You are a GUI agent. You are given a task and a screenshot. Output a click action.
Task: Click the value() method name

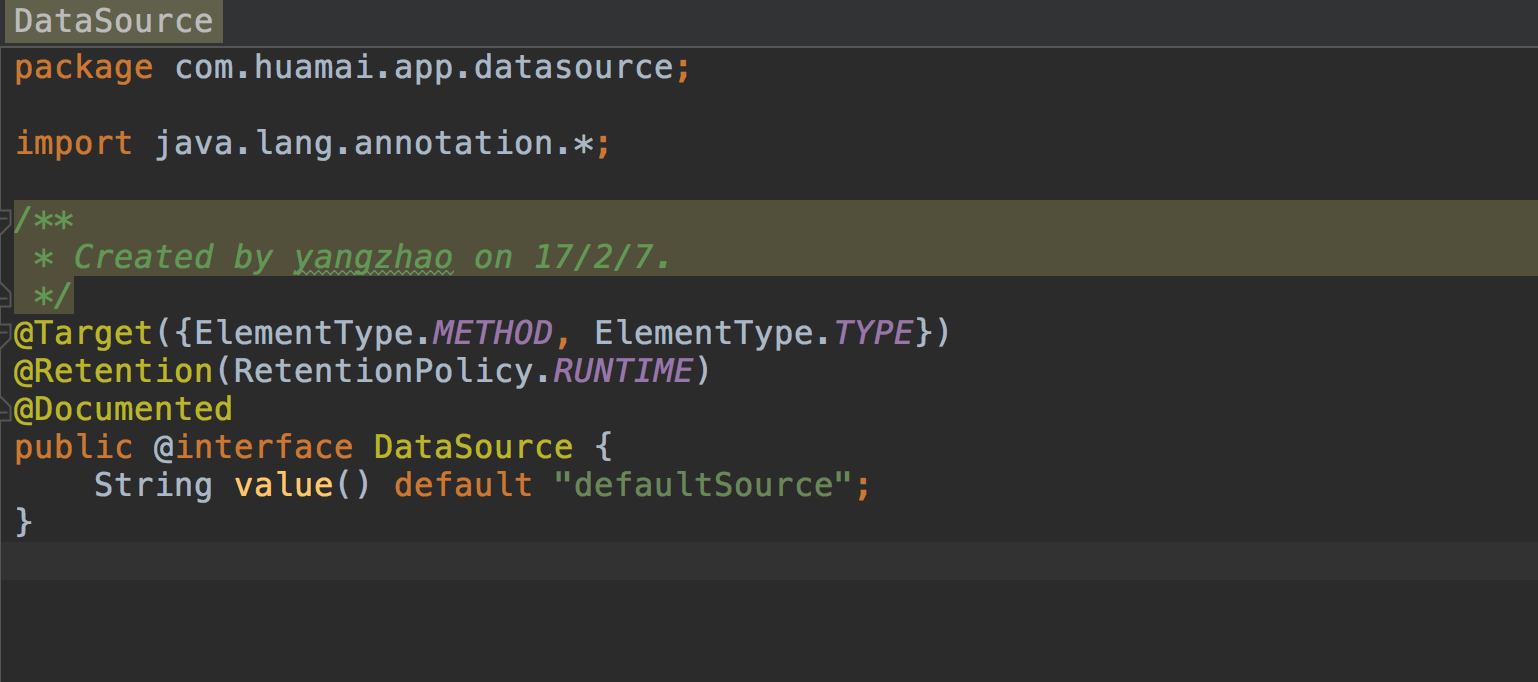[x=283, y=485]
